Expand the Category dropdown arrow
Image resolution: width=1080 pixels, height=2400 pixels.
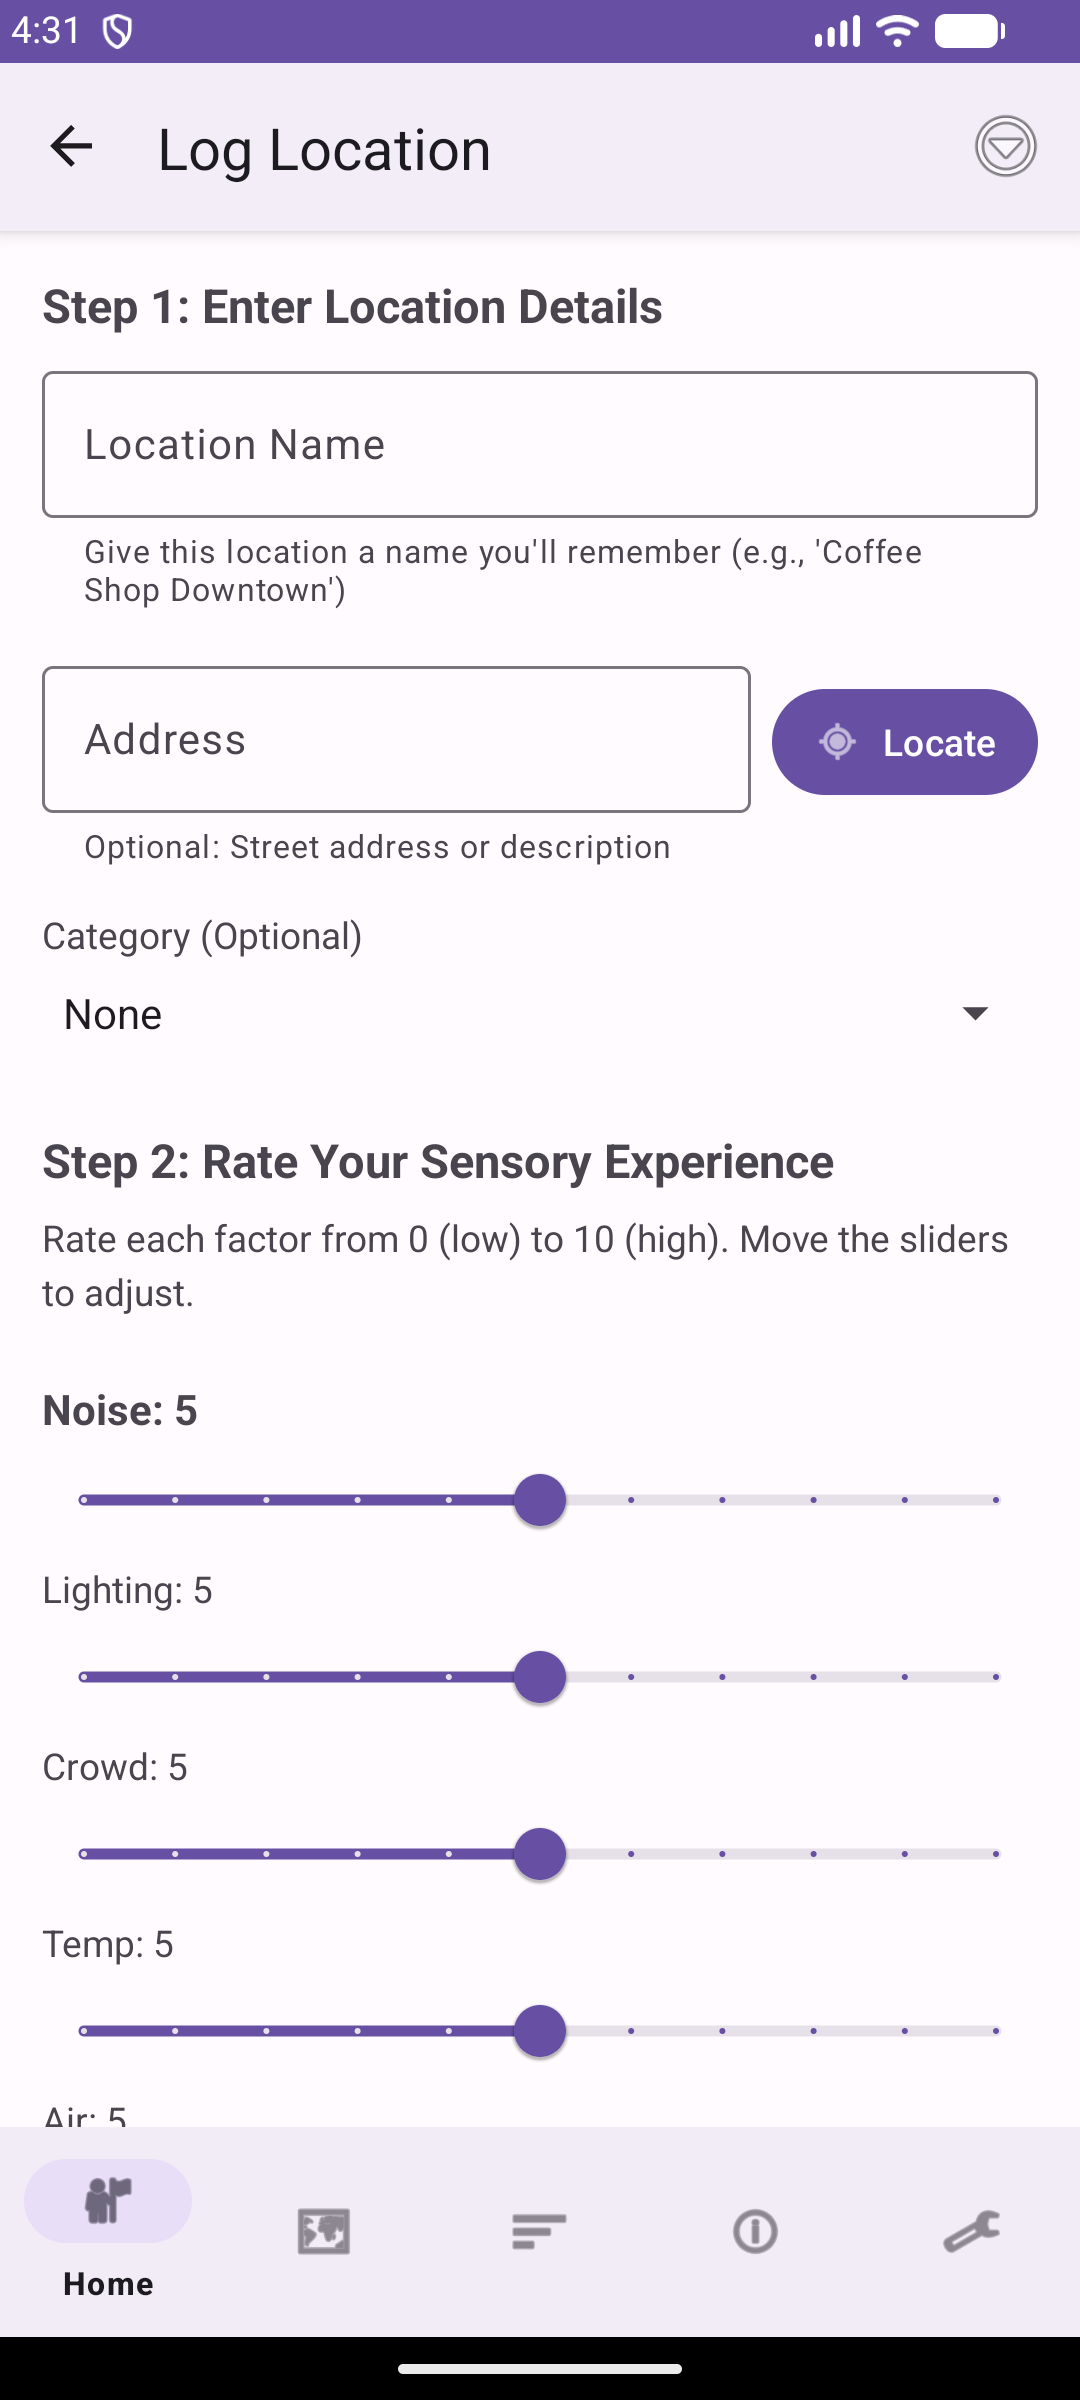(975, 1013)
